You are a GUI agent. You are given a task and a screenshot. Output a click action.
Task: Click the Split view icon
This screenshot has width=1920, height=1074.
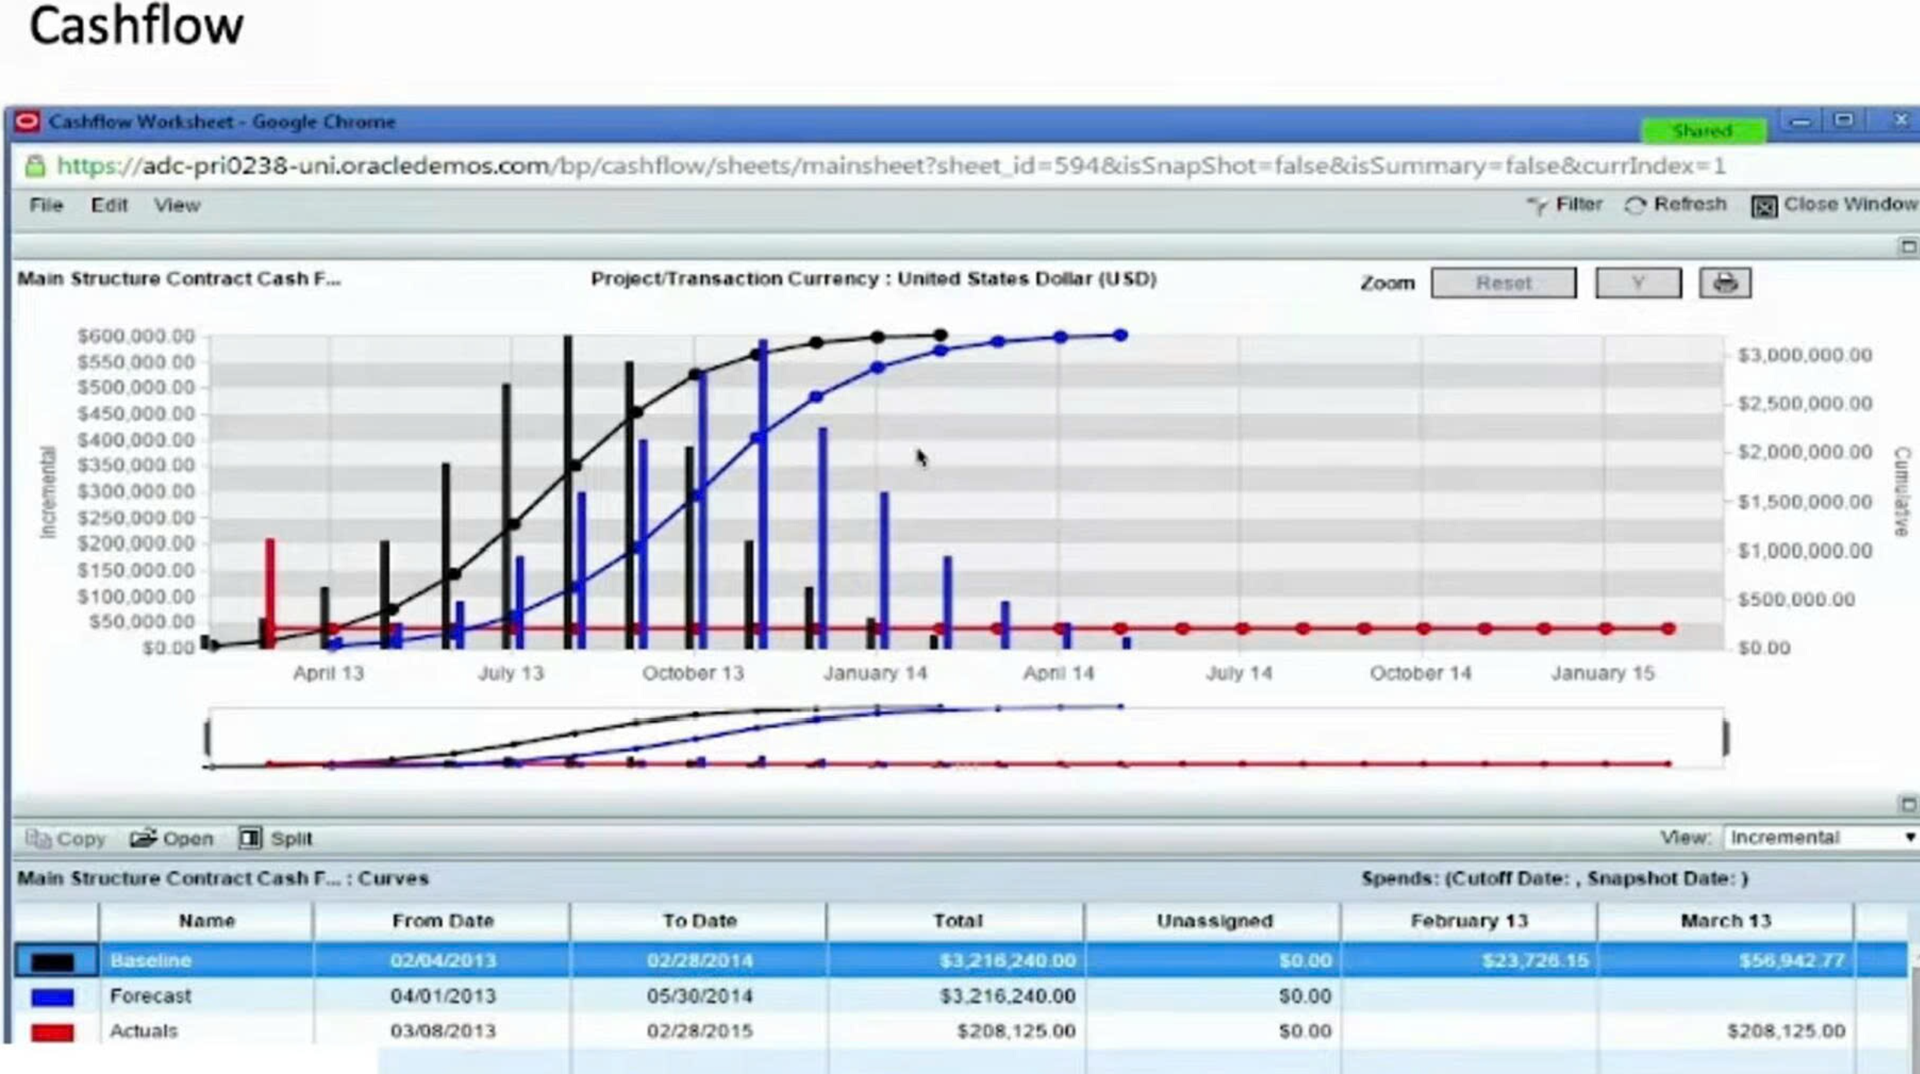(250, 838)
